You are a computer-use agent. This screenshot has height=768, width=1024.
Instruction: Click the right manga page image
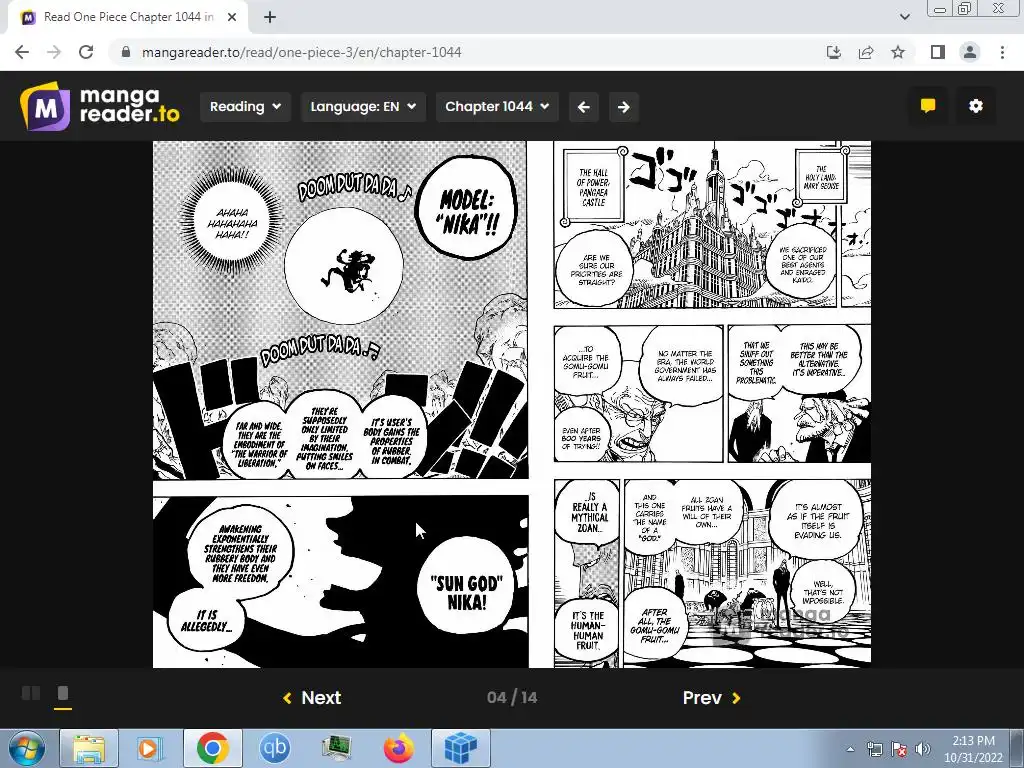tap(712, 404)
